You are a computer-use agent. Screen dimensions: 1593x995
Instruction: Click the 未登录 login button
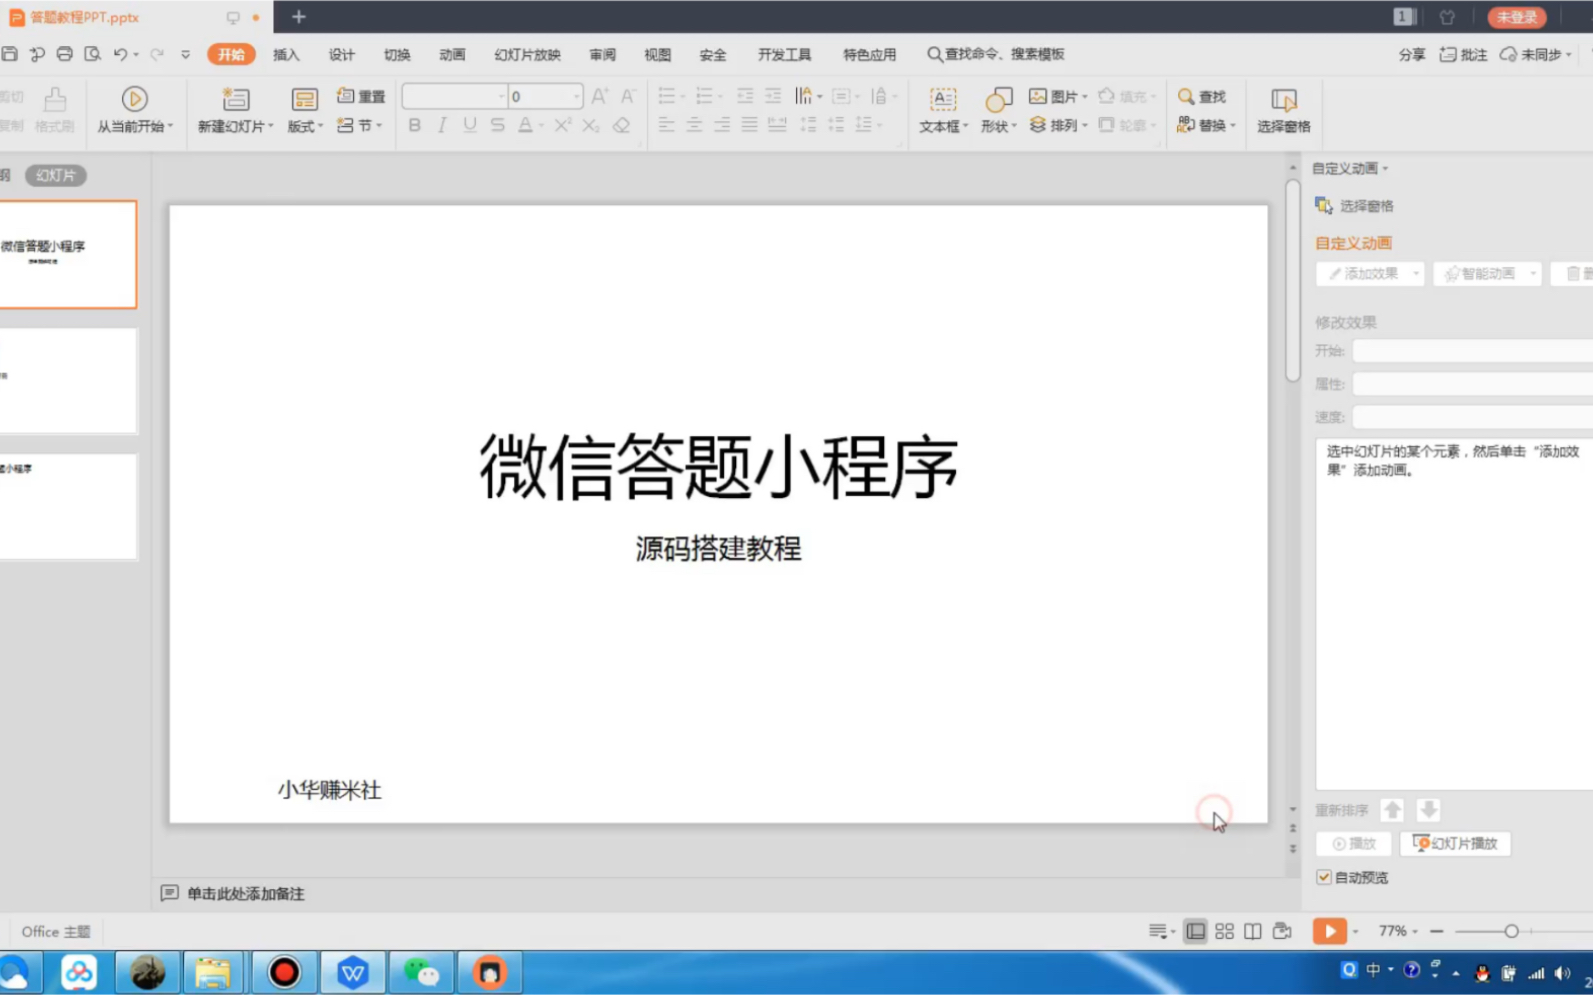click(1517, 17)
